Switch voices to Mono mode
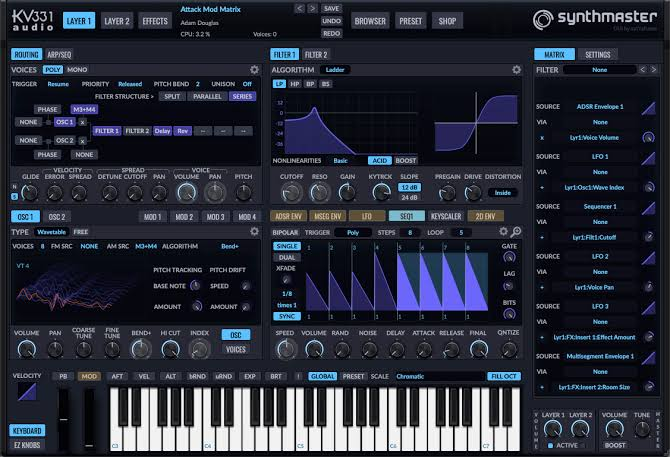 (77, 70)
